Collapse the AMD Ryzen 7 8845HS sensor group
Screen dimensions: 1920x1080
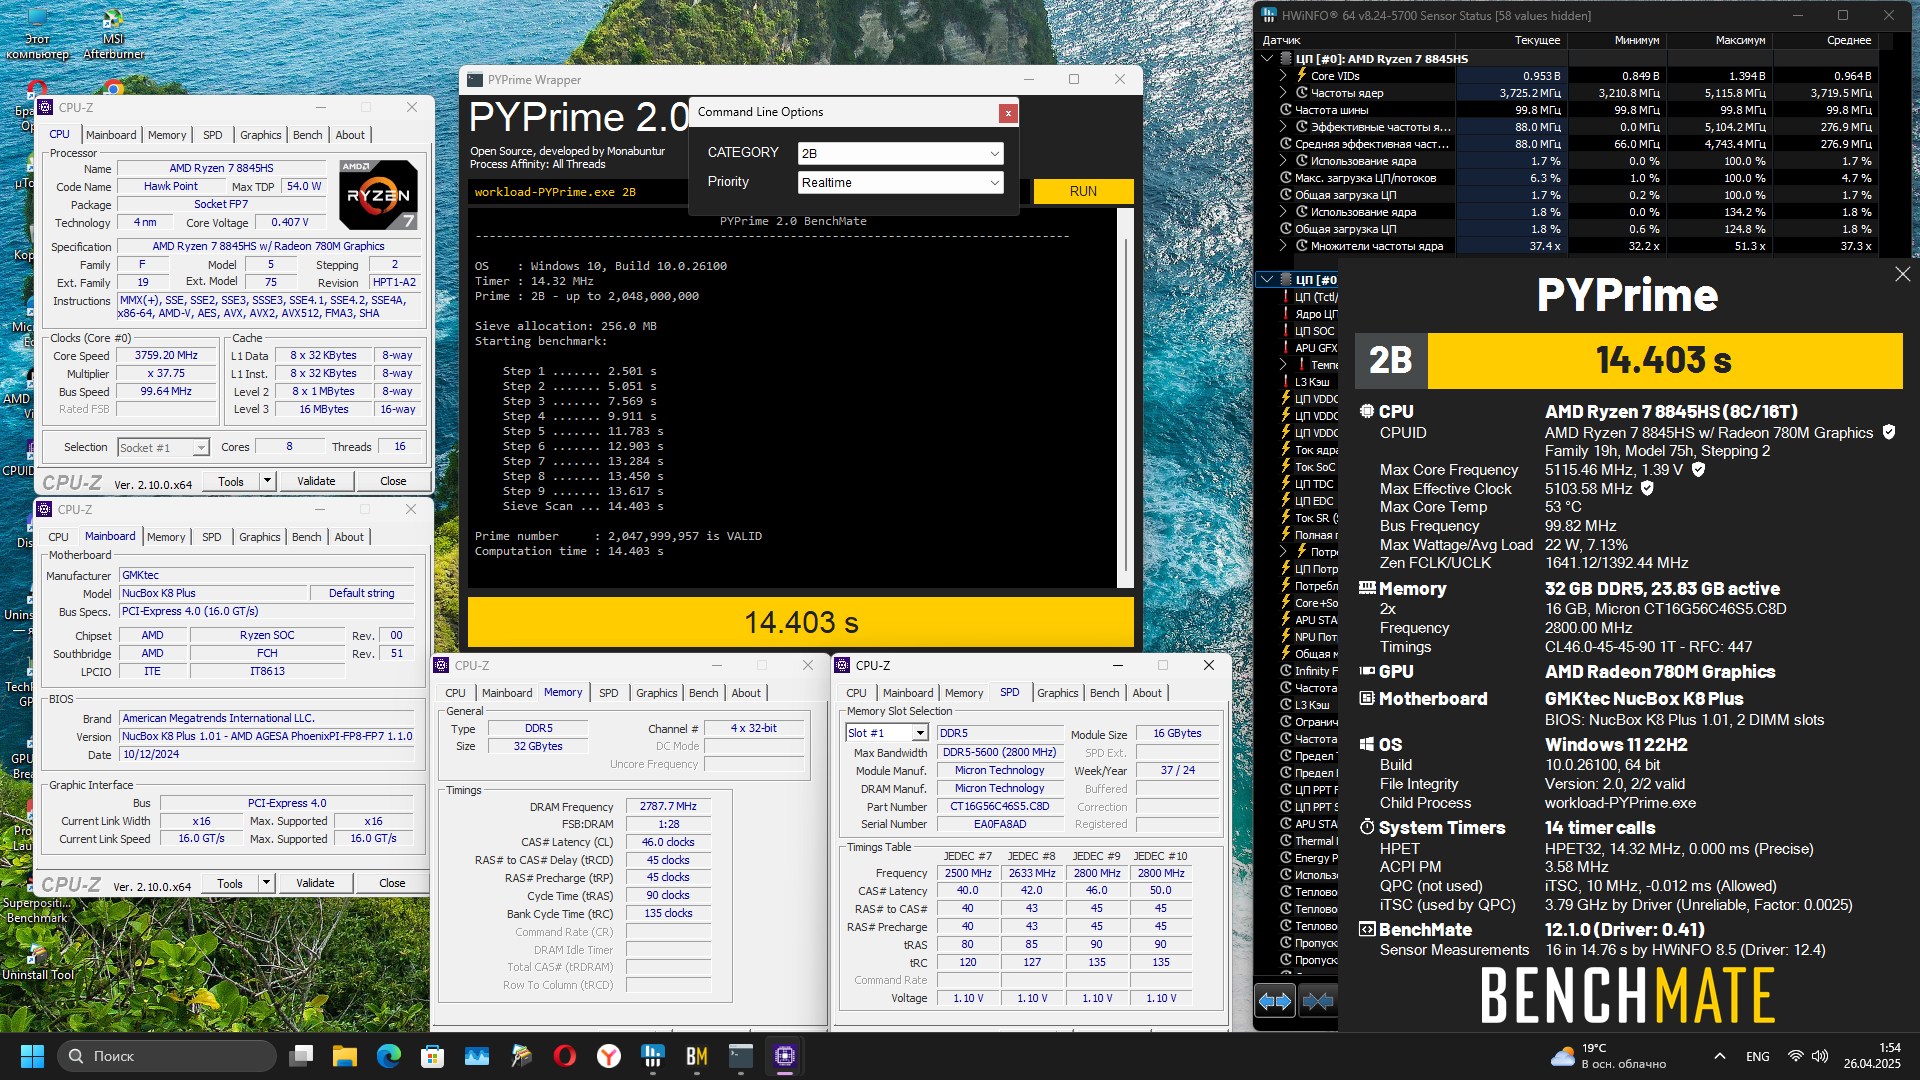pos(1268,59)
